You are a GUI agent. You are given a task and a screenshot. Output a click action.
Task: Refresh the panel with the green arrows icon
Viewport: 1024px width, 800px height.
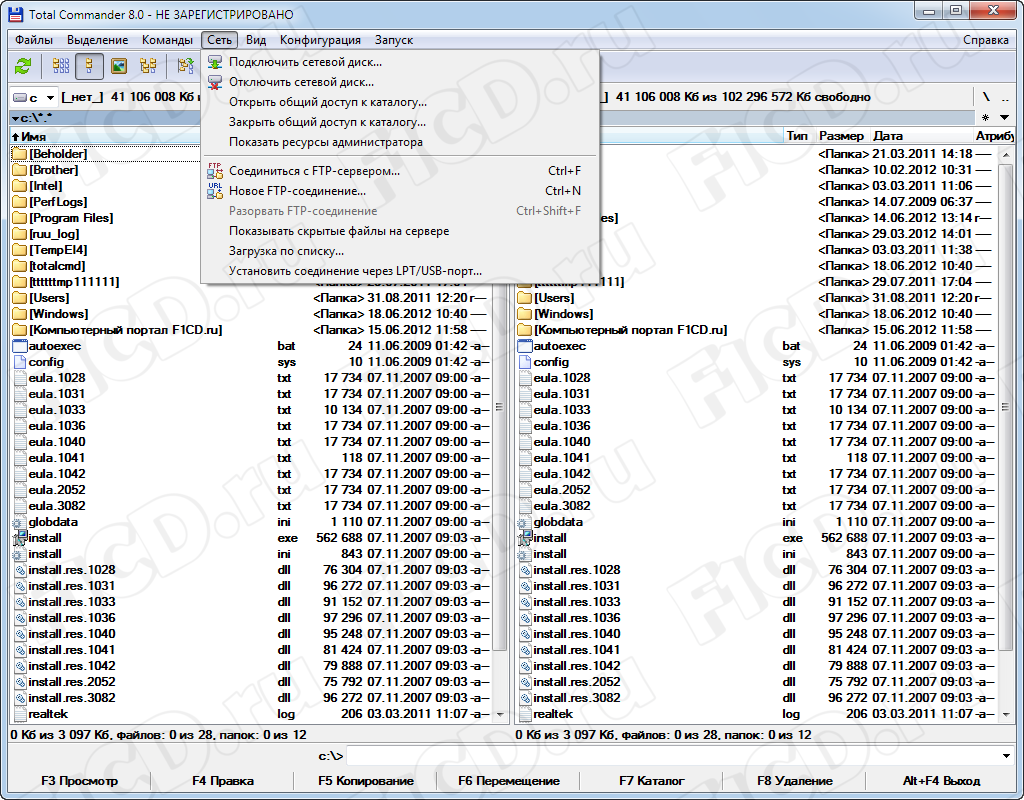[24, 66]
